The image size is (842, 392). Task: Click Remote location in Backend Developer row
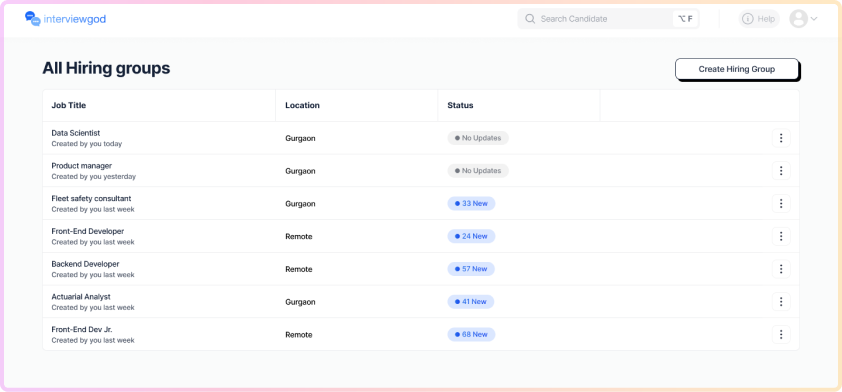coord(299,269)
